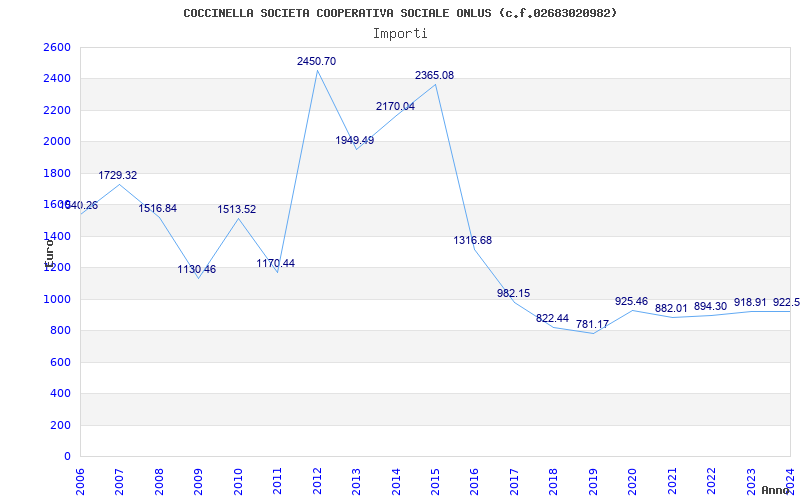Click data label 925.46
800x500 pixels.
pyautogui.click(x=632, y=302)
